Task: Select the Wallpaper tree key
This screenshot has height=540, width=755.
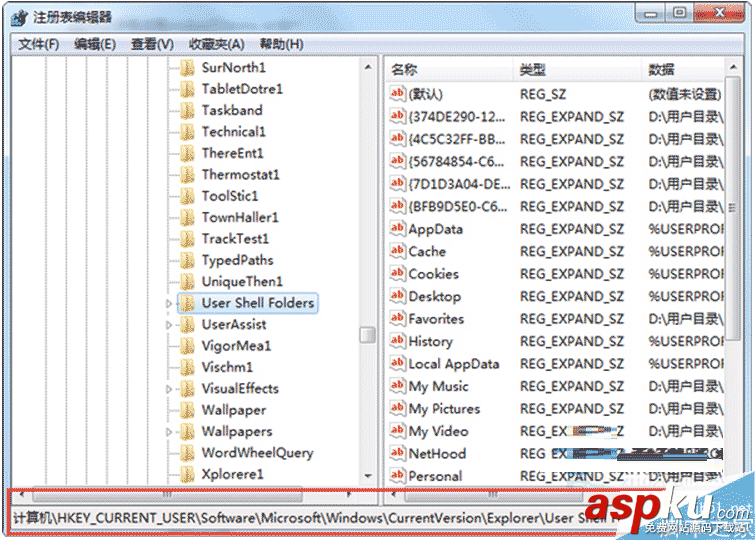Action: [234, 410]
